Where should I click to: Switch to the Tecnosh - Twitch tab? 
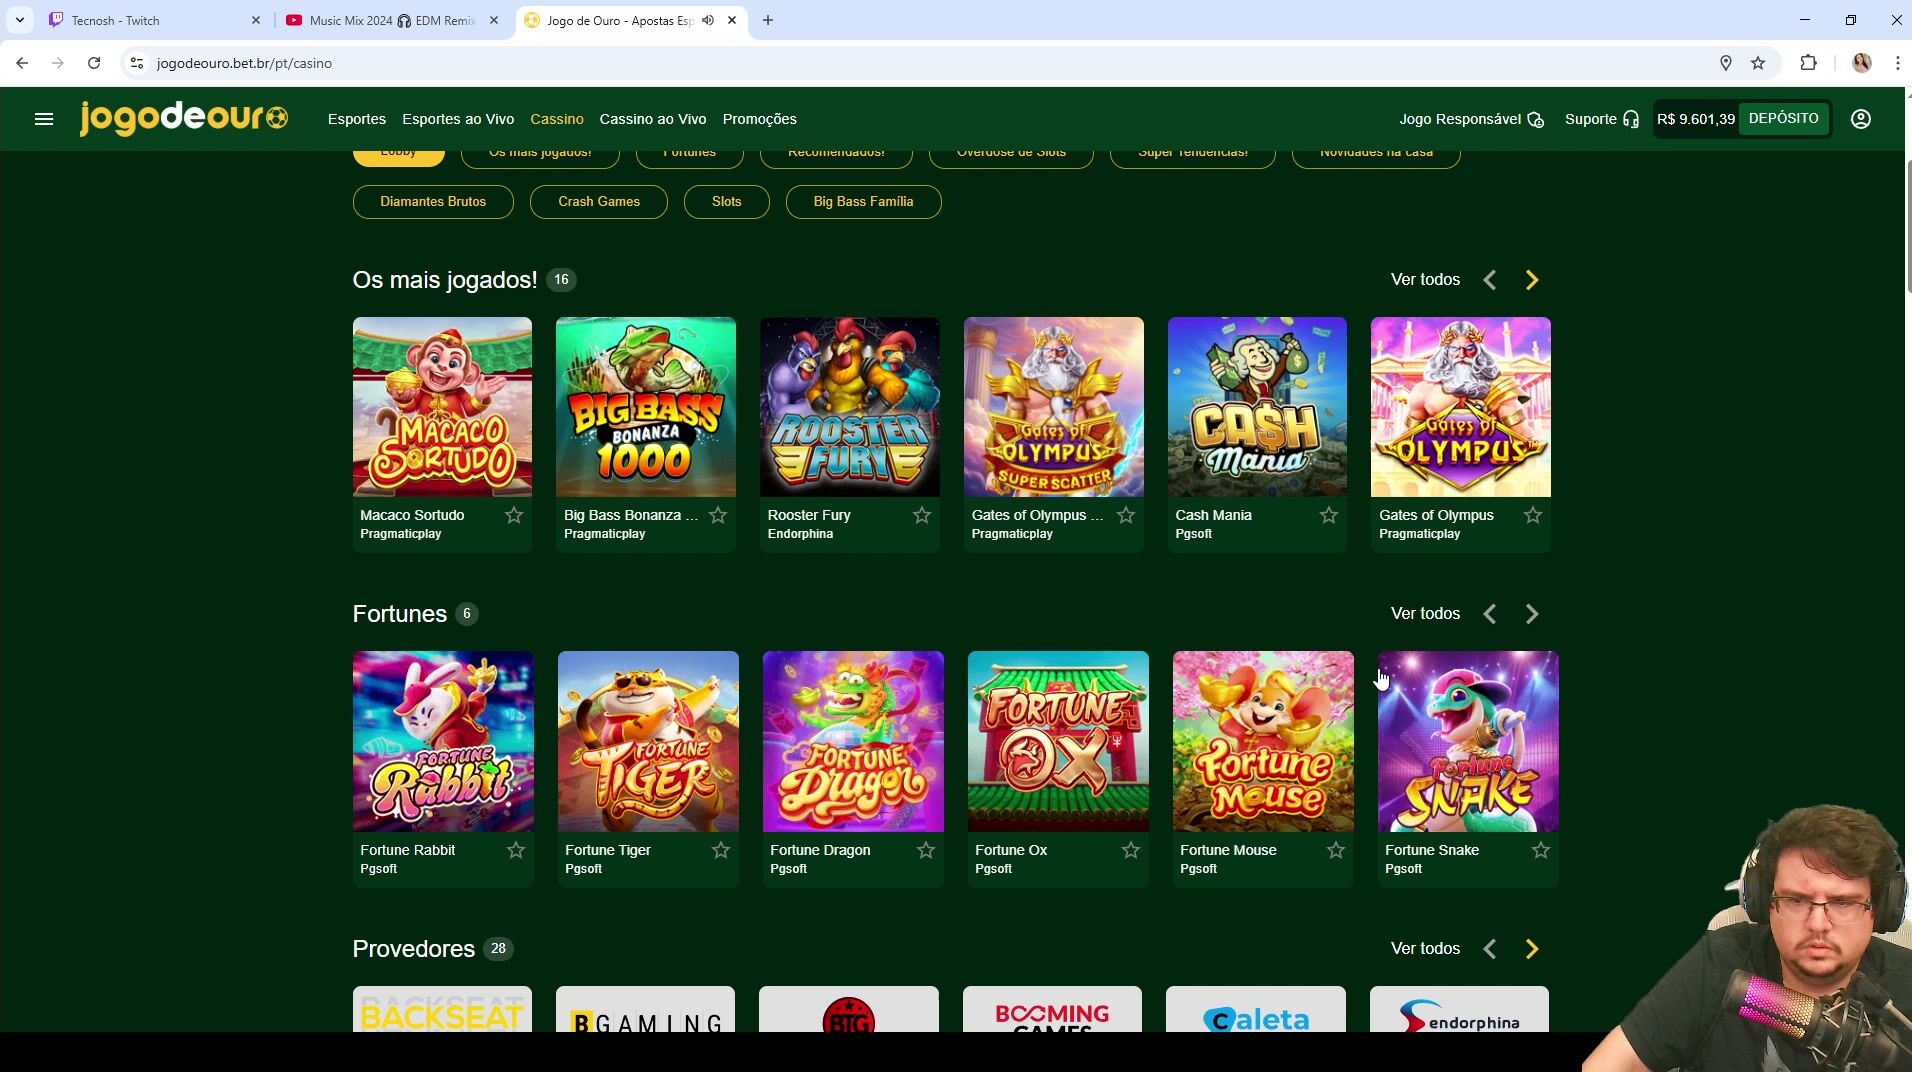pos(155,20)
